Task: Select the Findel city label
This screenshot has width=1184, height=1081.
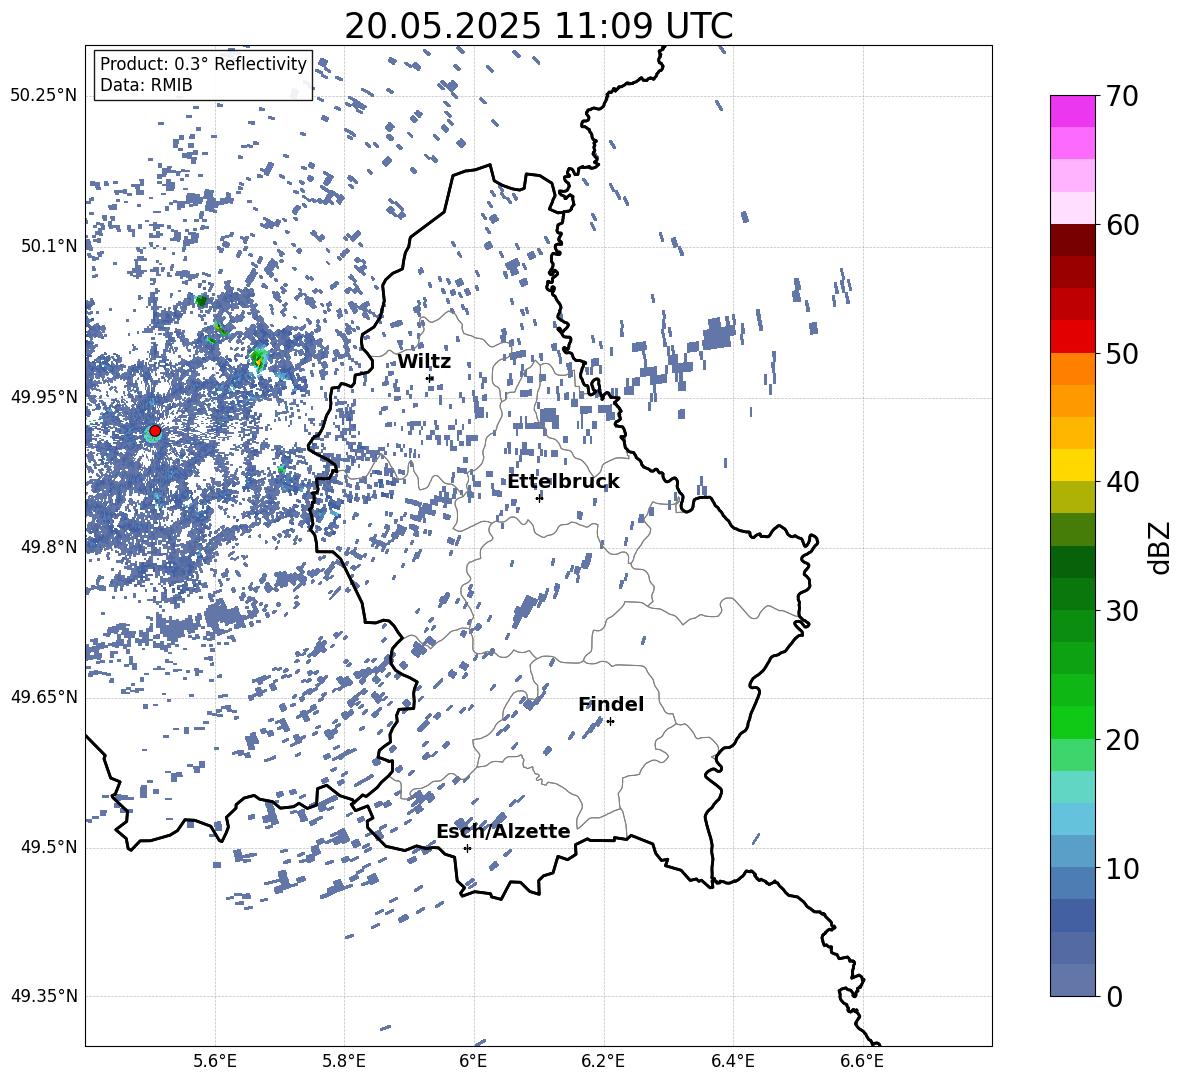Action: coord(611,704)
